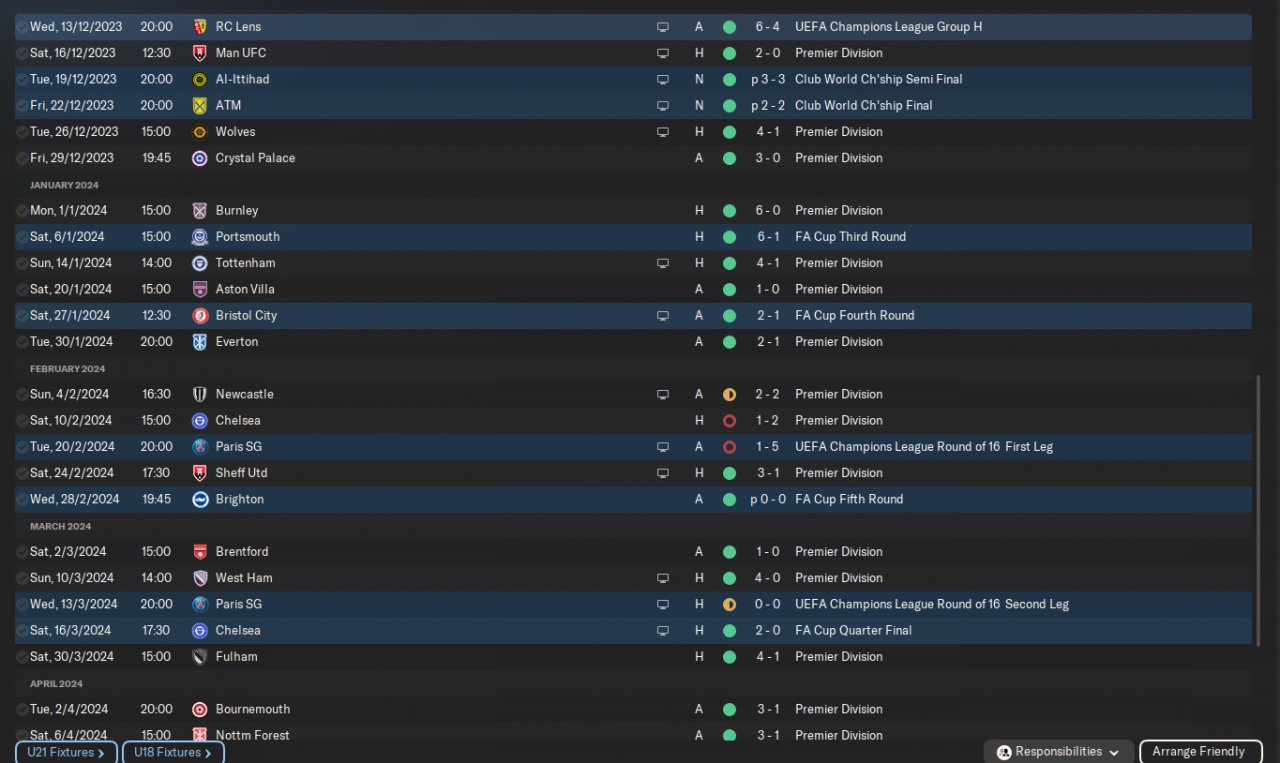Toggle the check circle beside Sat, 2/3/2024
The height and width of the screenshot is (763, 1280).
coord(22,552)
